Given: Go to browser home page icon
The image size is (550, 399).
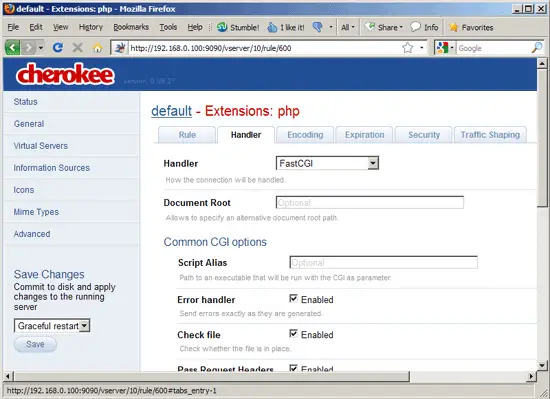Looking at the screenshot, I should (98, 48).
